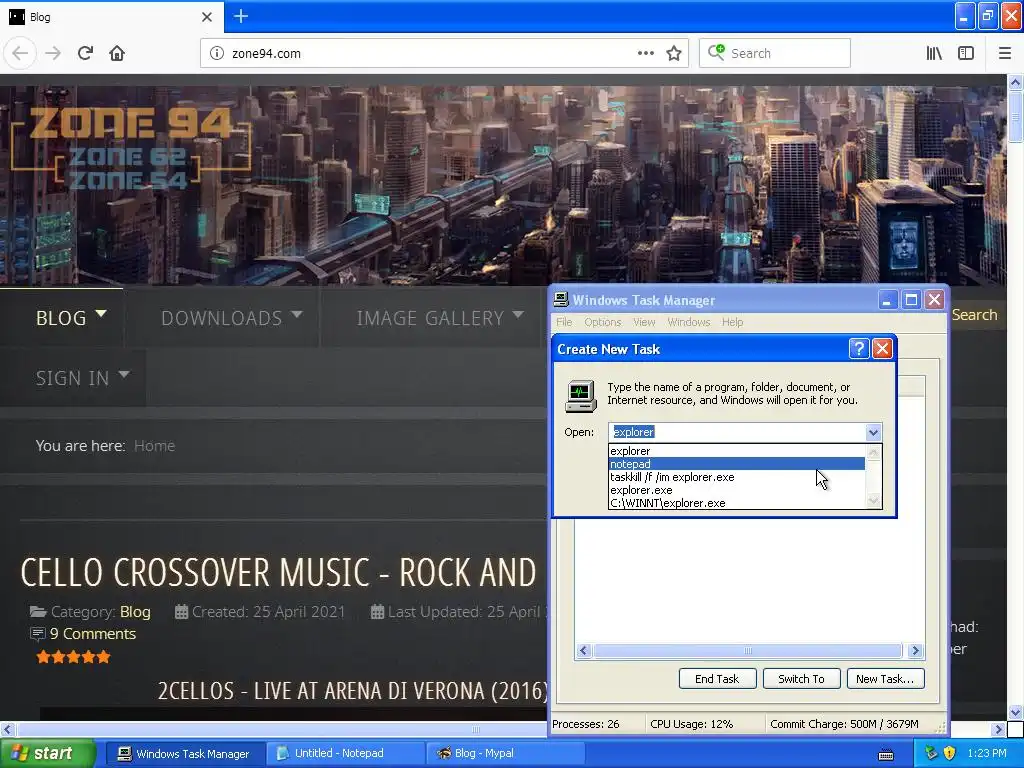Click the page vertical scroll down arrow

1015,712
